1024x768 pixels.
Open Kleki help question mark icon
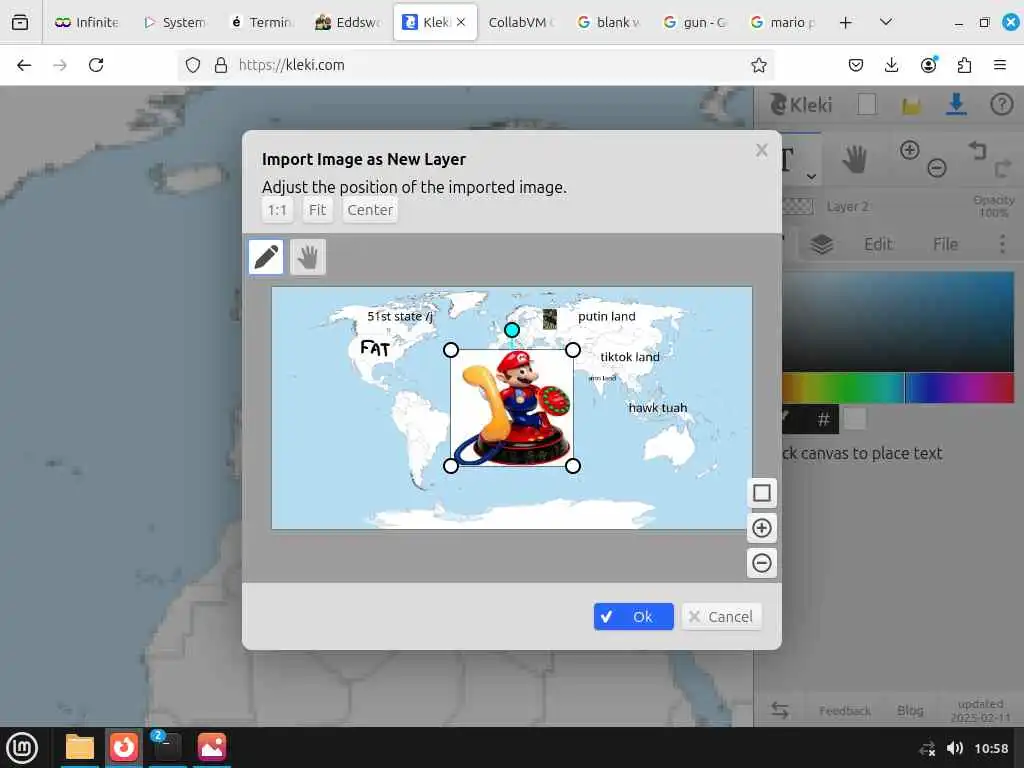pos(1001,104)
